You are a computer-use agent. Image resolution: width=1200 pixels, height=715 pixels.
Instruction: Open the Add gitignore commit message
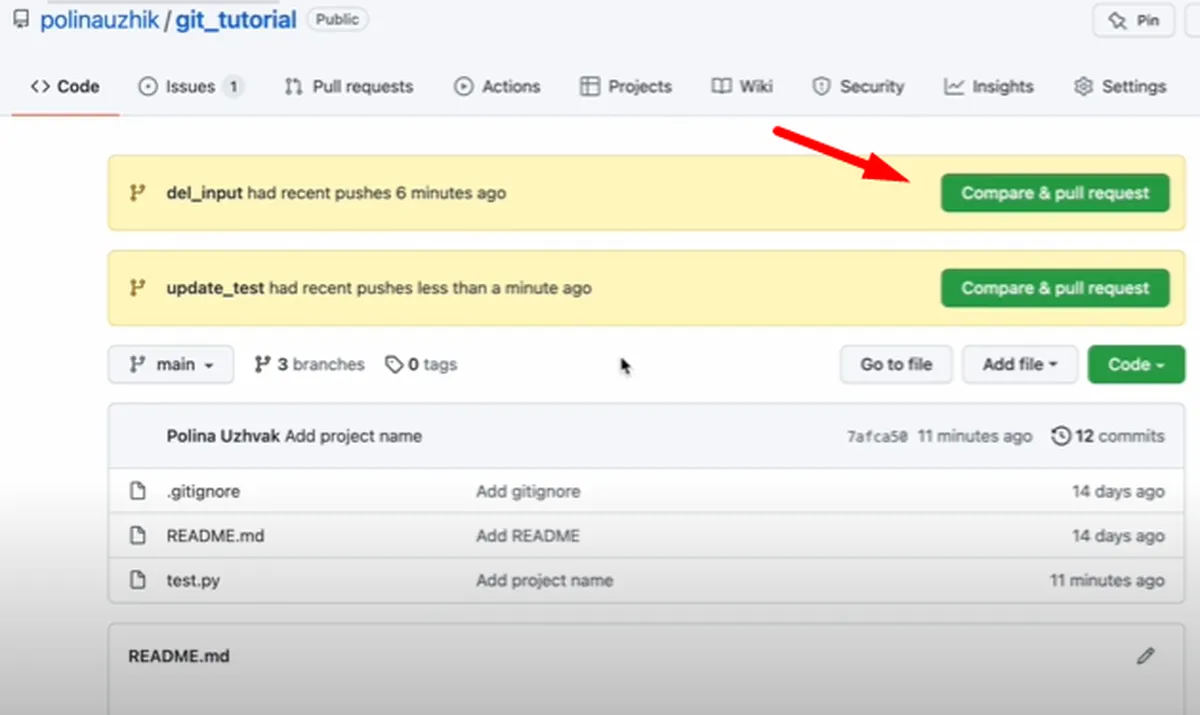(x=528, y=492)
